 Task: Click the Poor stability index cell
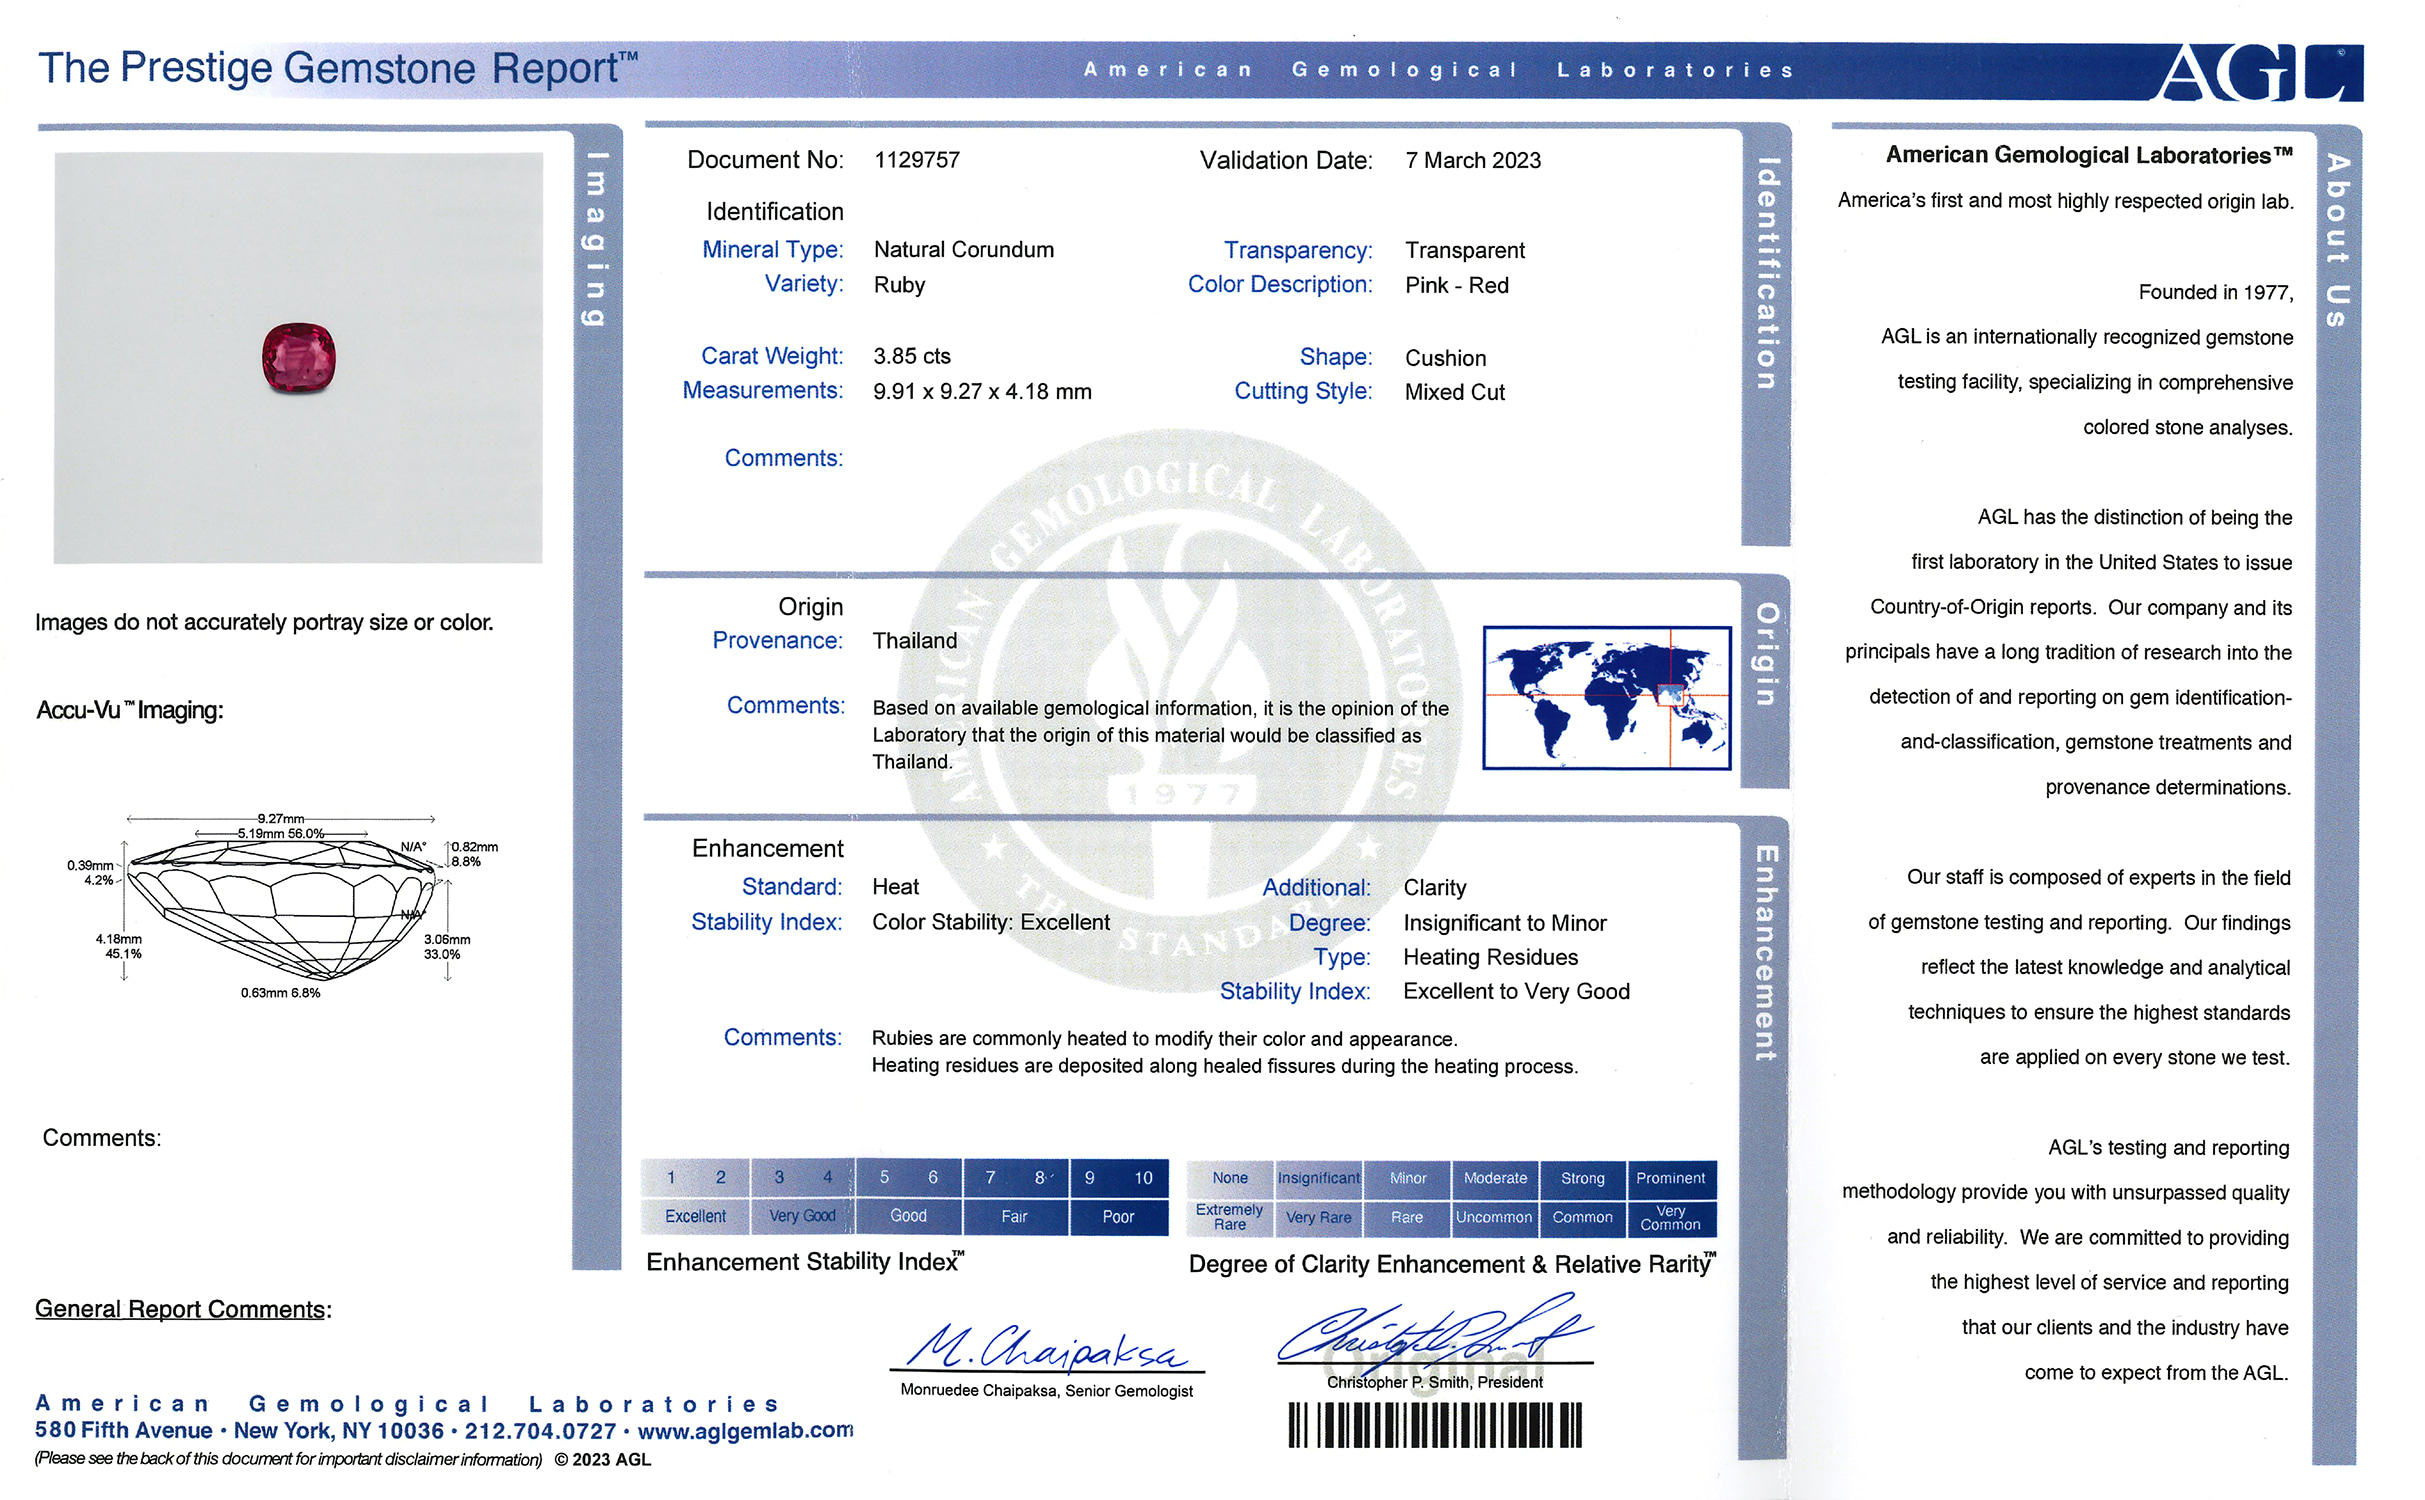pos(1118,1216)
